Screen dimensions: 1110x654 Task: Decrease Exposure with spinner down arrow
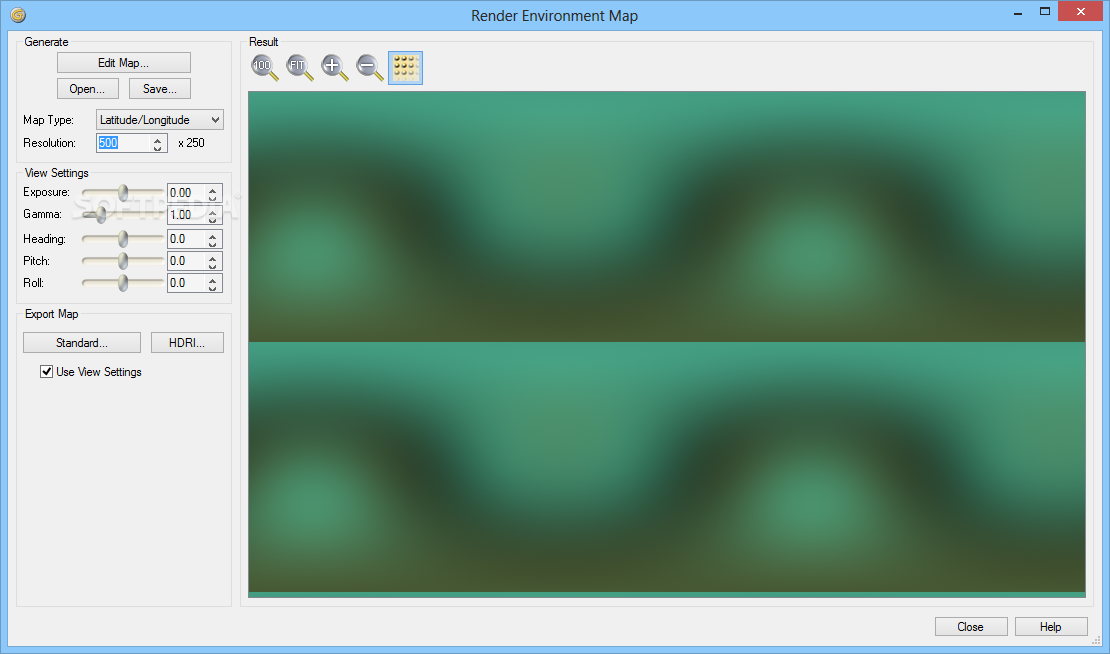pyautogui.click(x=212, y=197)
